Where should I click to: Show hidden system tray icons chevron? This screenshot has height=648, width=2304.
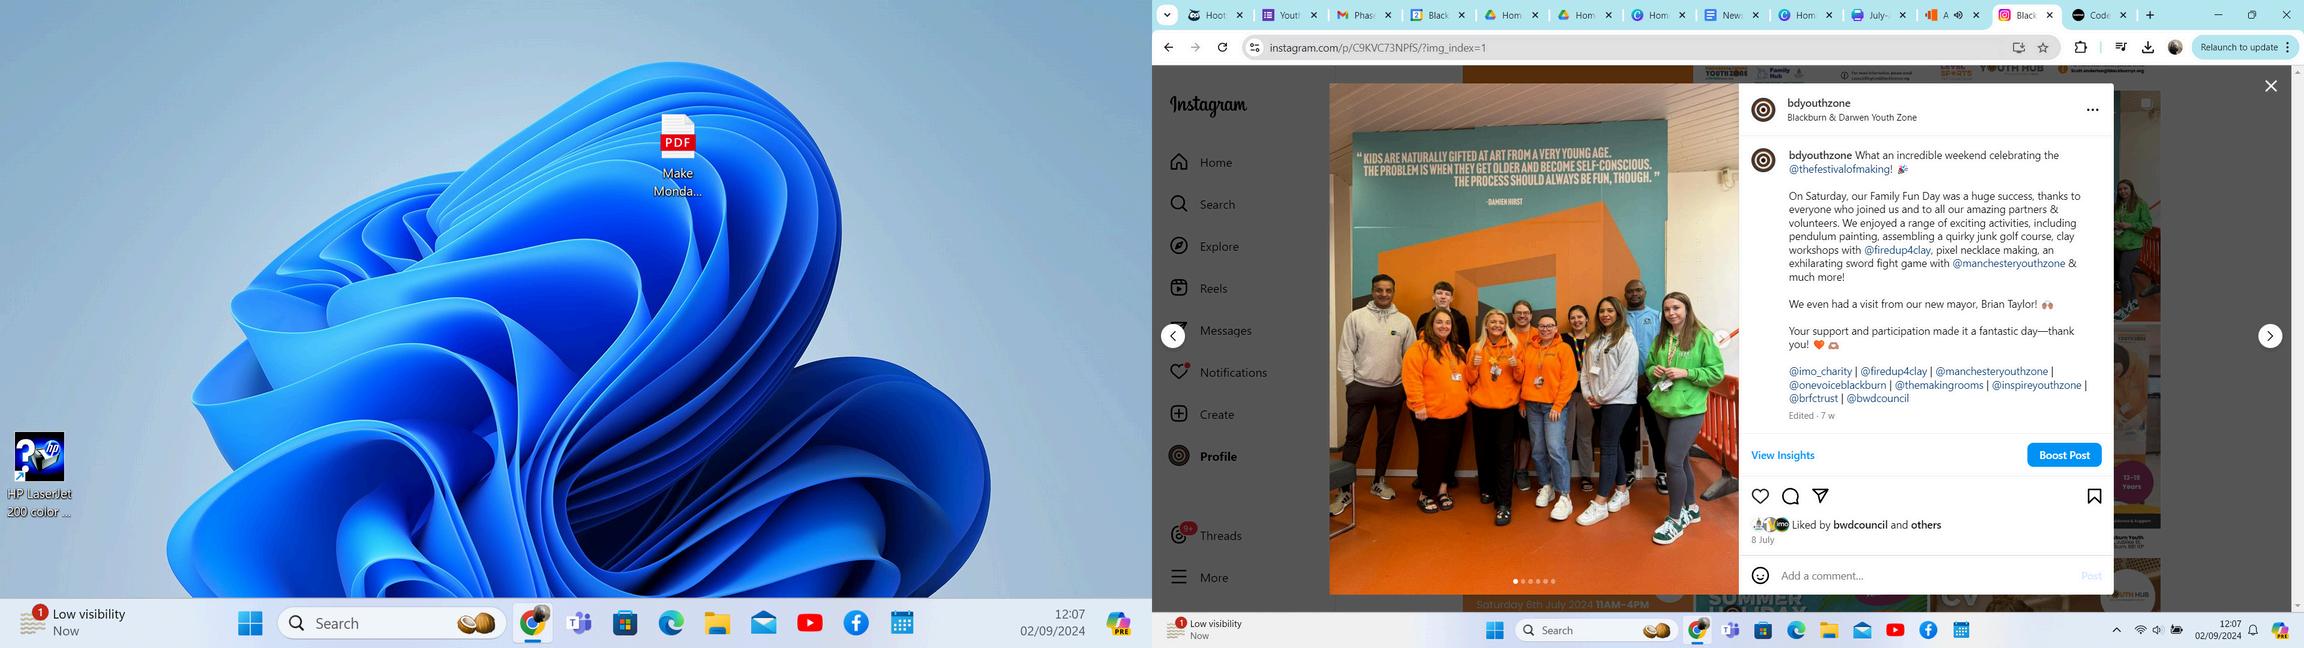(x=2116, y=630)
